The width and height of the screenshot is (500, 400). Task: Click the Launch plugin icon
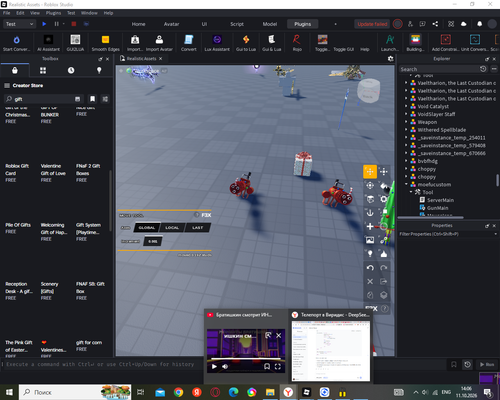coord(390,40)
